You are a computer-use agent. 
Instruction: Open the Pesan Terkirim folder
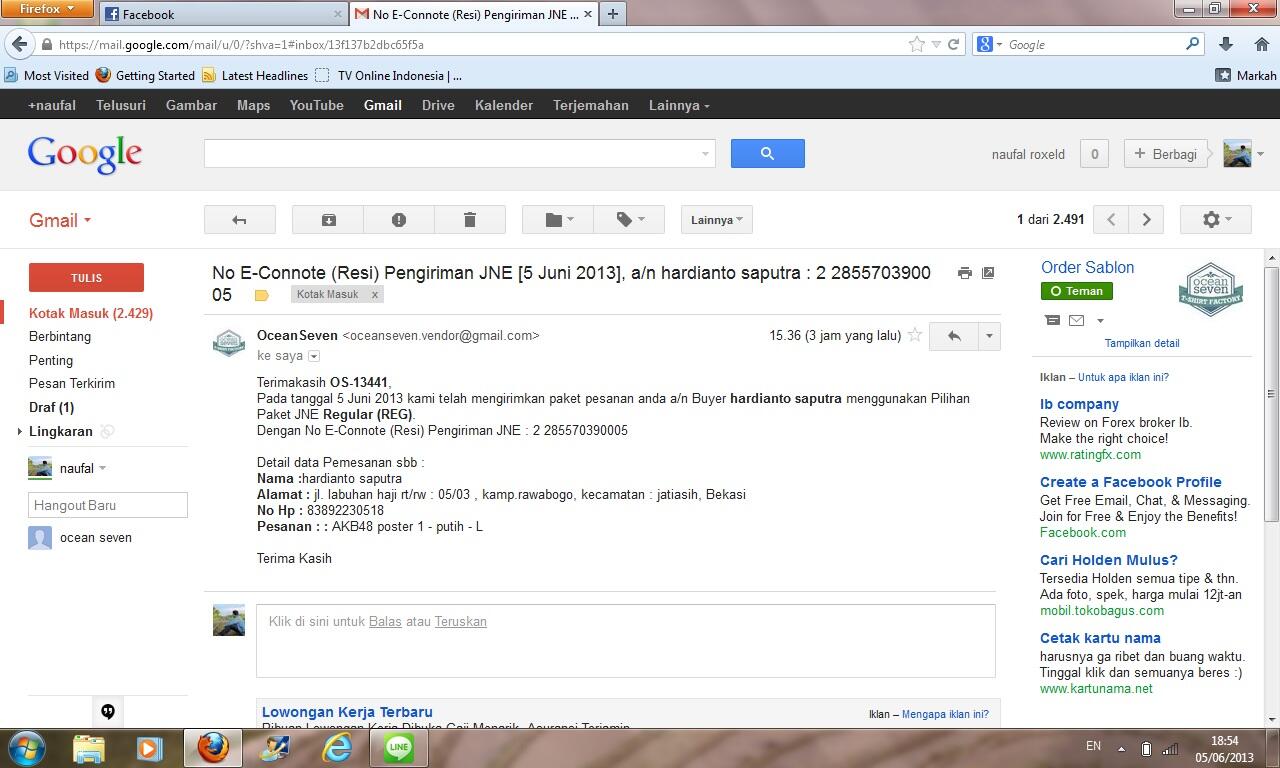tap(72, 384)
